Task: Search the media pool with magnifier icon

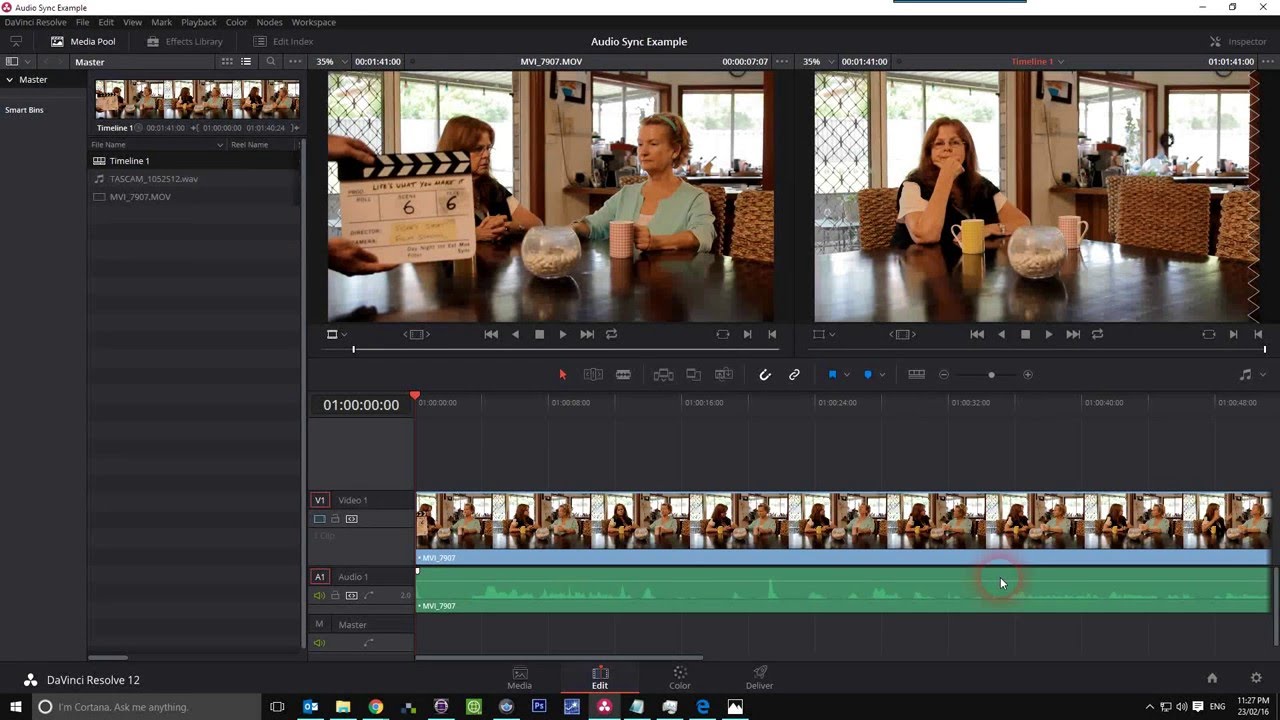Action: coord(270,62)
